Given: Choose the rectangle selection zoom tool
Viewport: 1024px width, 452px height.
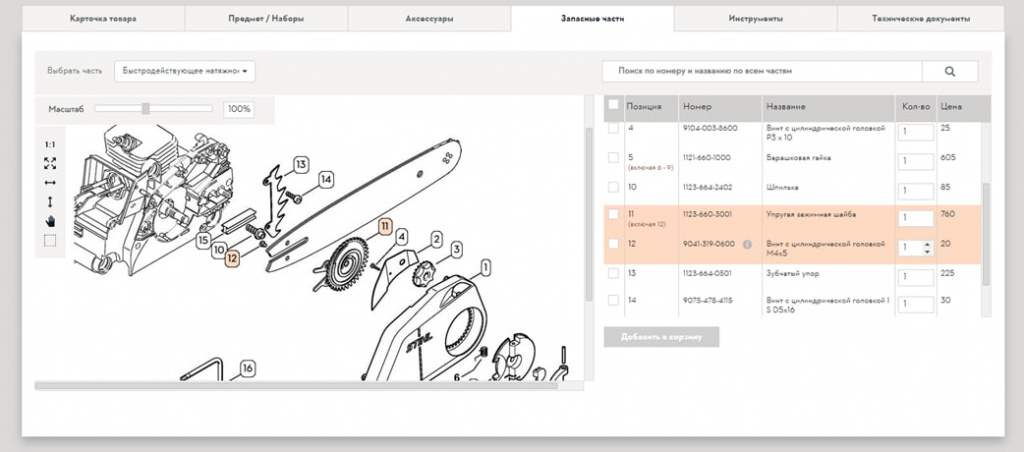Looking at the screenshot, I should (50, 240).
